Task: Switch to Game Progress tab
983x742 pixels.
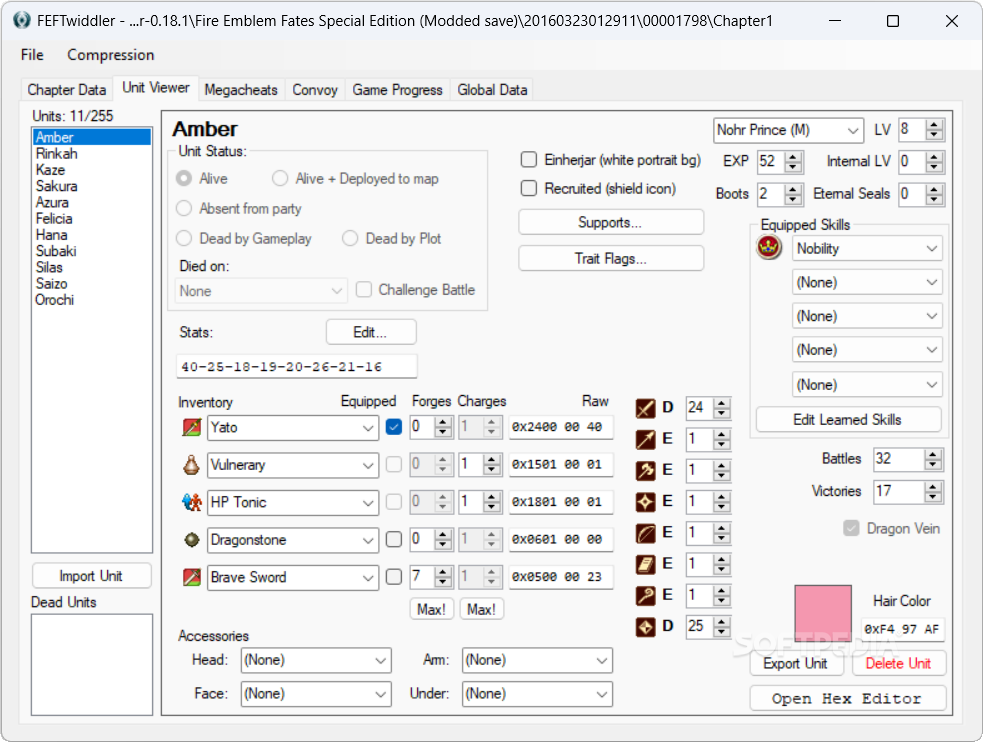Action: (x=397, y=90)
